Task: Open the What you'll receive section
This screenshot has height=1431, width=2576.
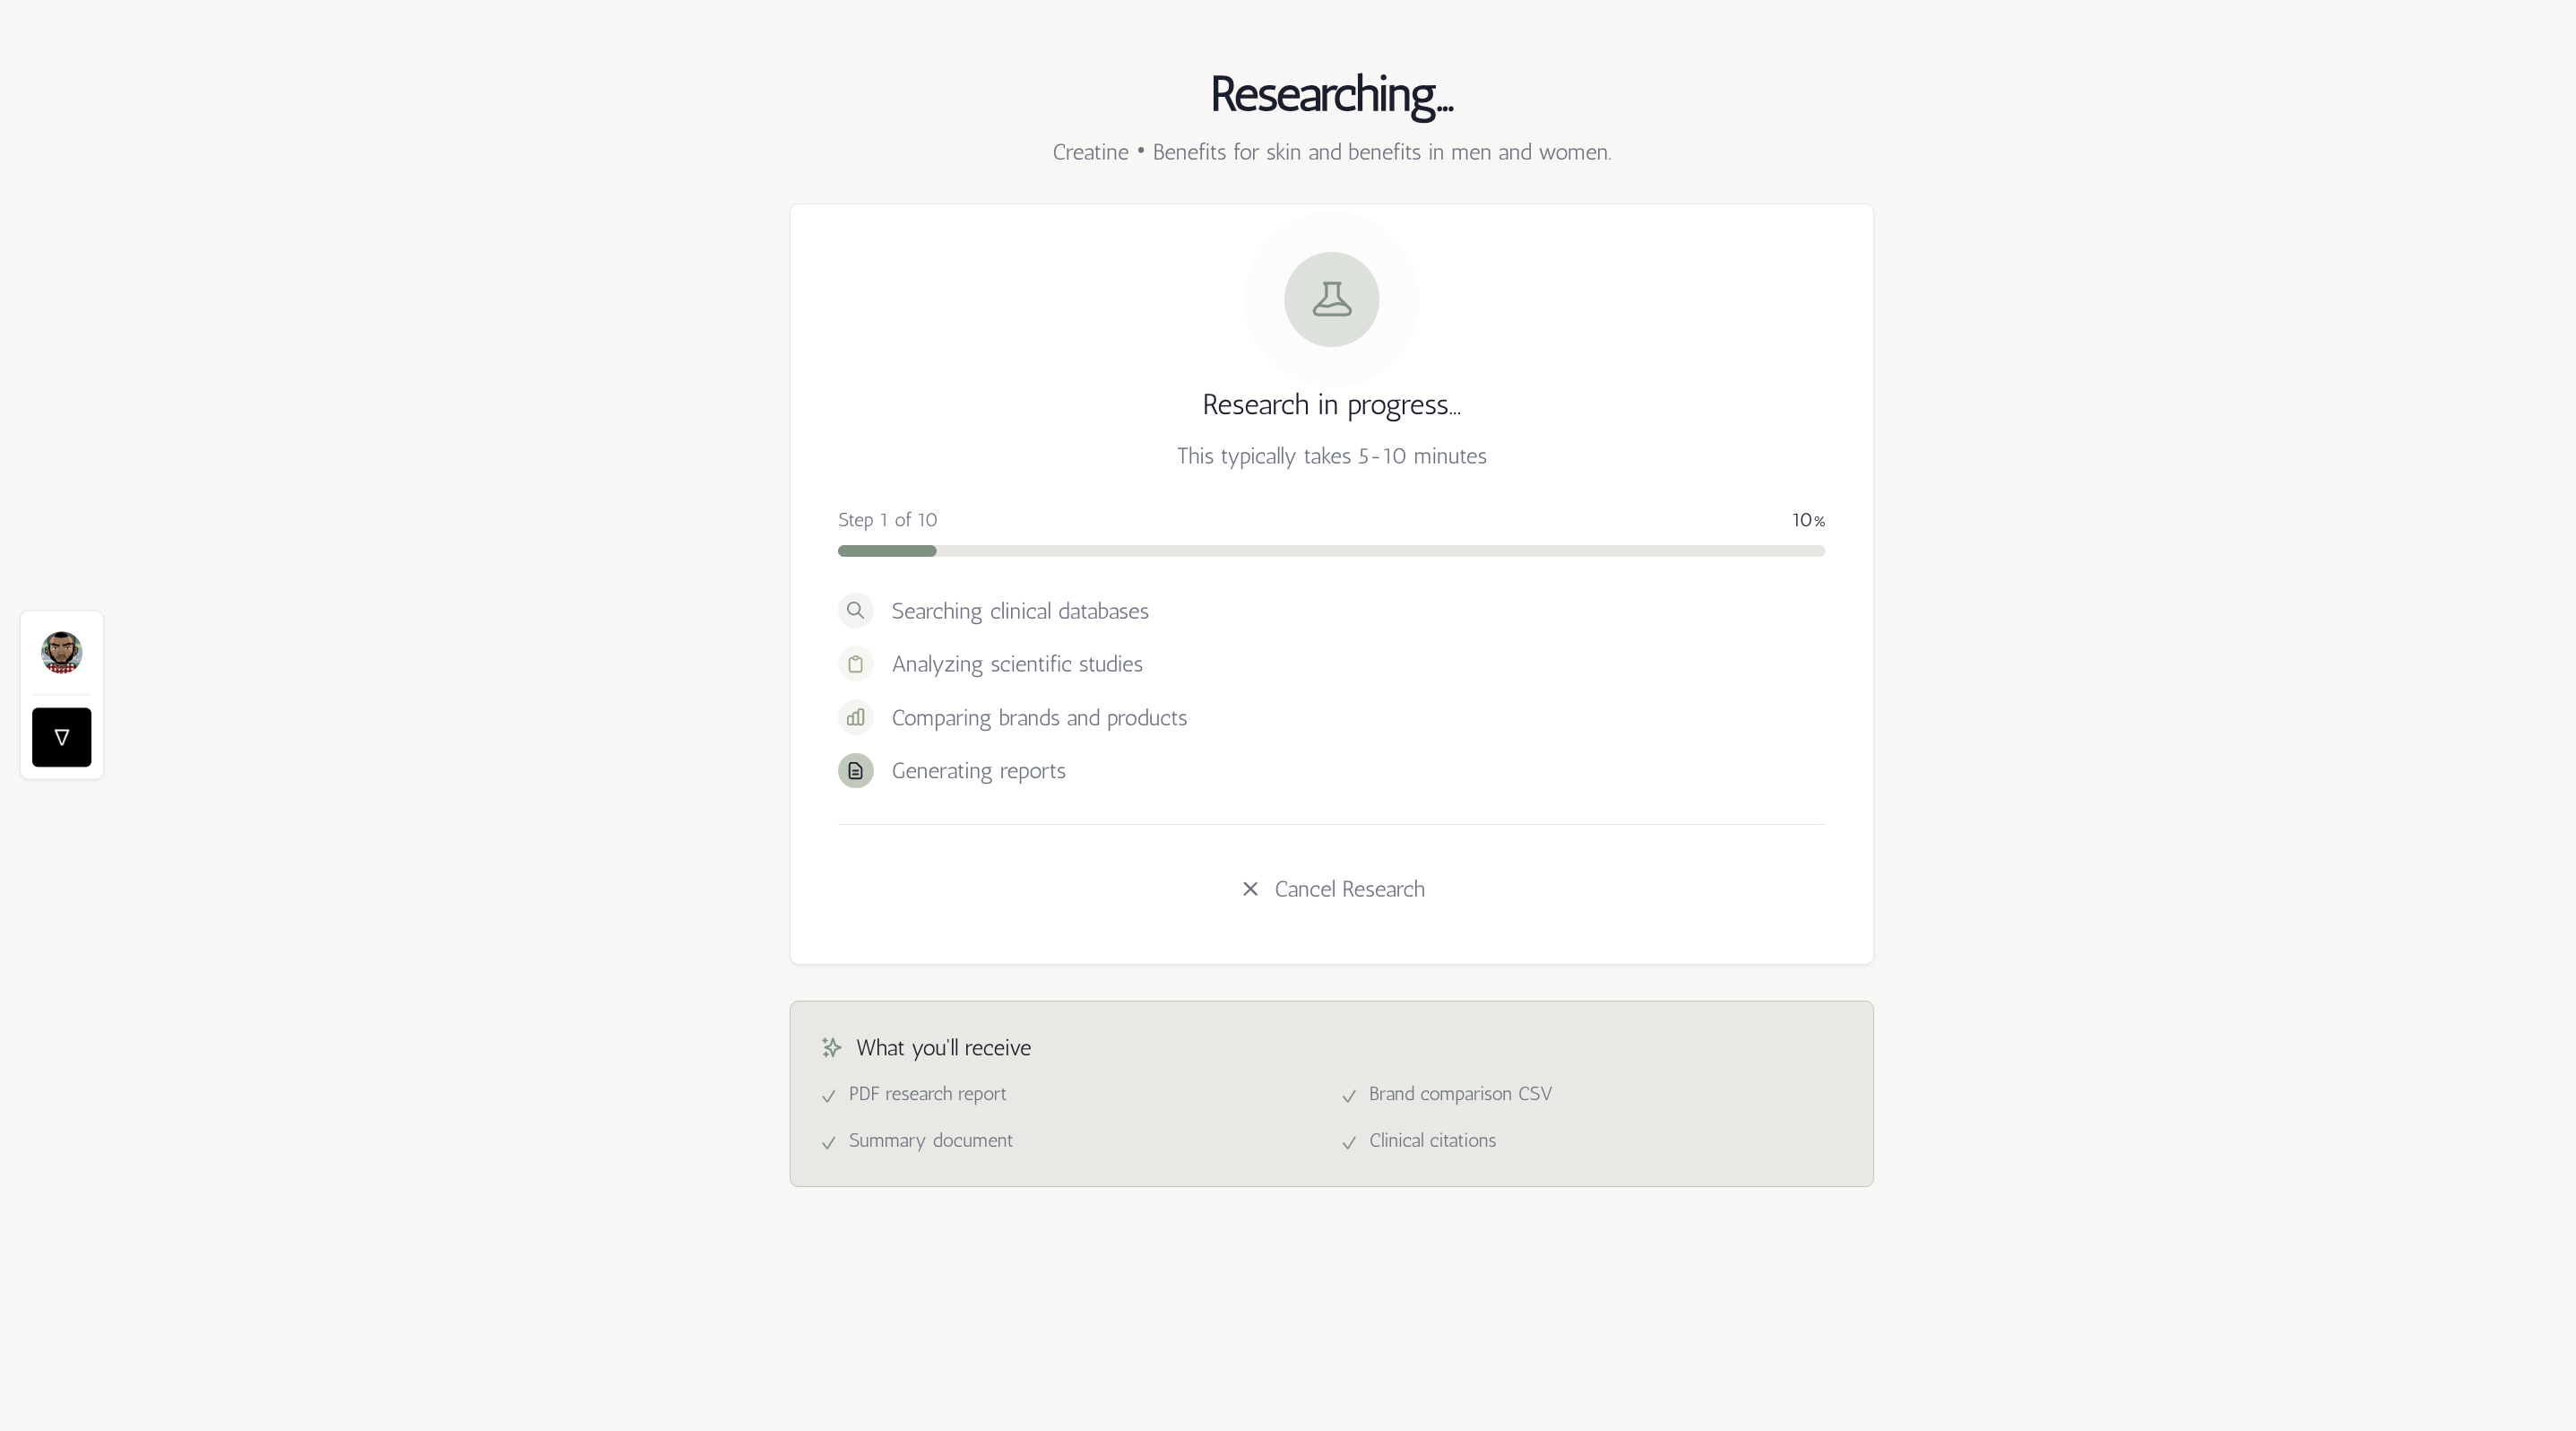Action: pyautogui.click(x=942, y=1047)
